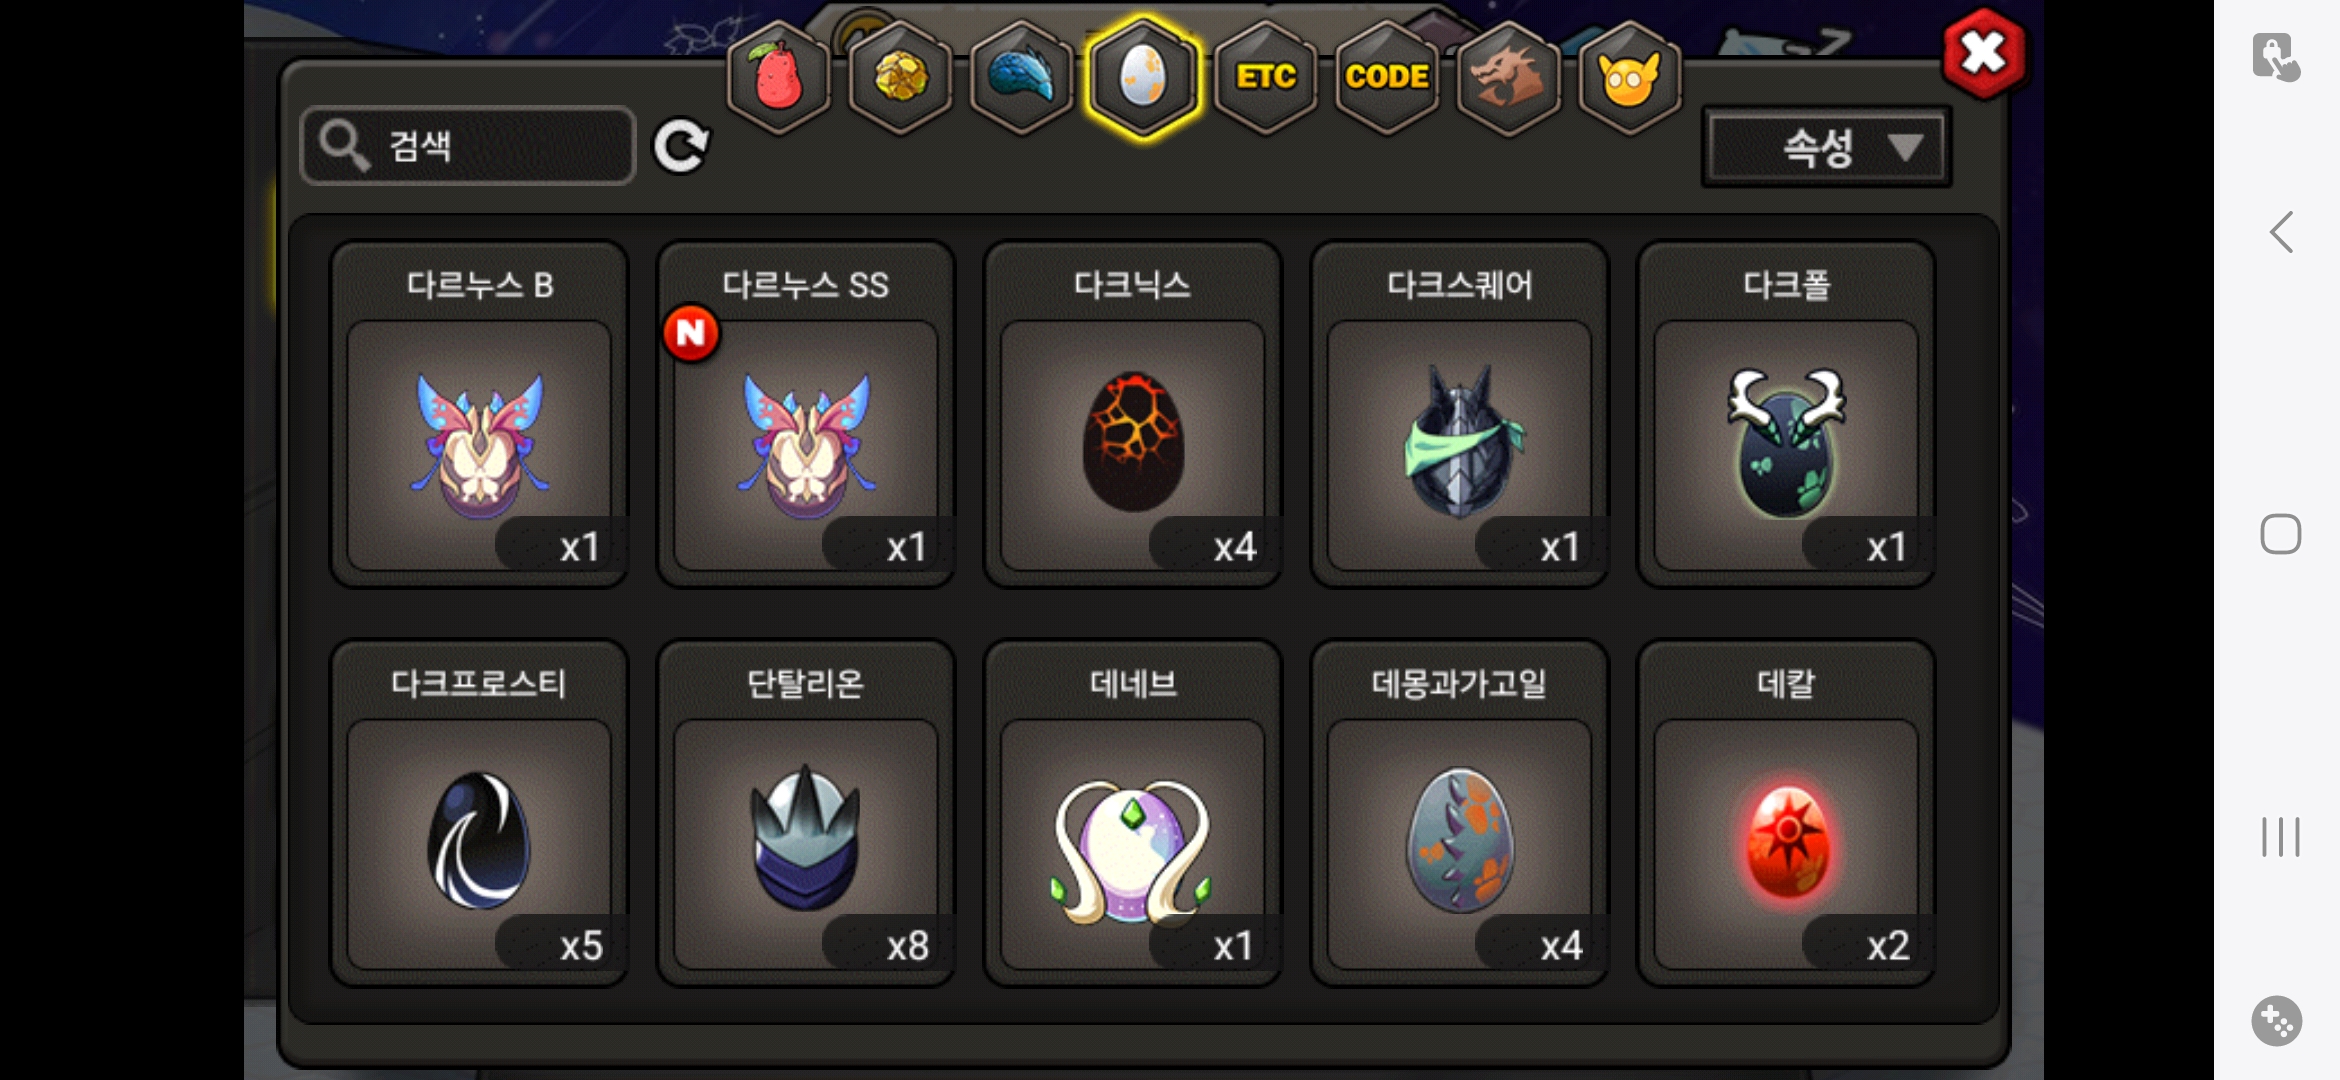Click the refresh arrow beside search

tap(681, 146)
